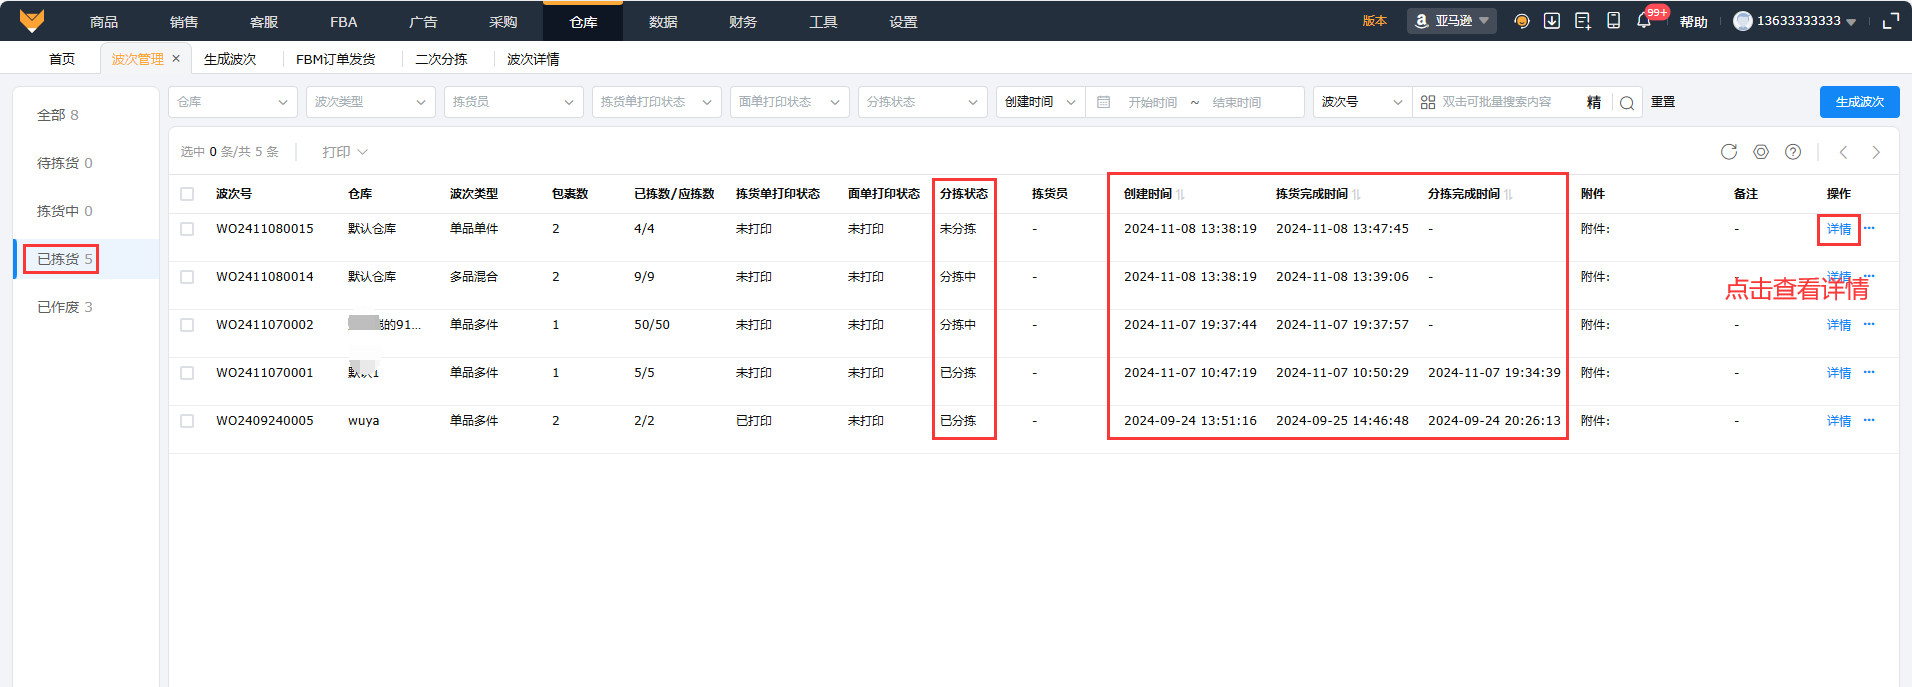
Task: Open FBA top menu
Action: pyautogui.click(x=344, y=22)
